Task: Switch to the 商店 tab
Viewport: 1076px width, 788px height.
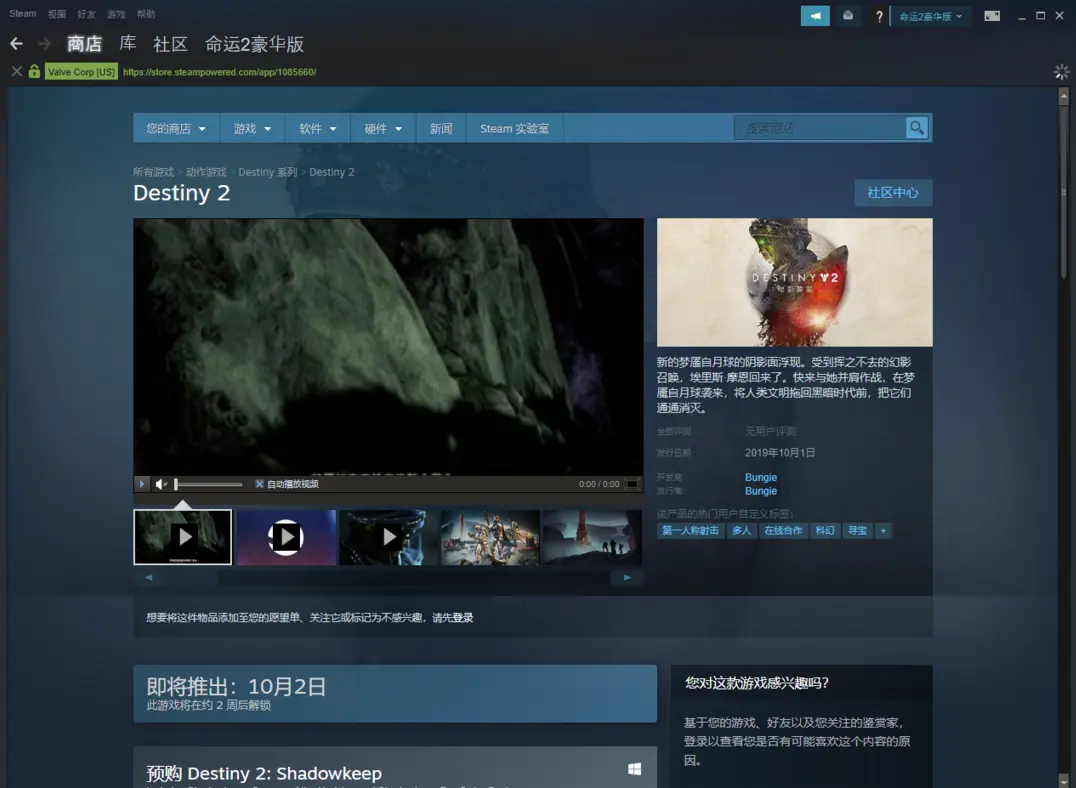Action: (x=84, y=44)
